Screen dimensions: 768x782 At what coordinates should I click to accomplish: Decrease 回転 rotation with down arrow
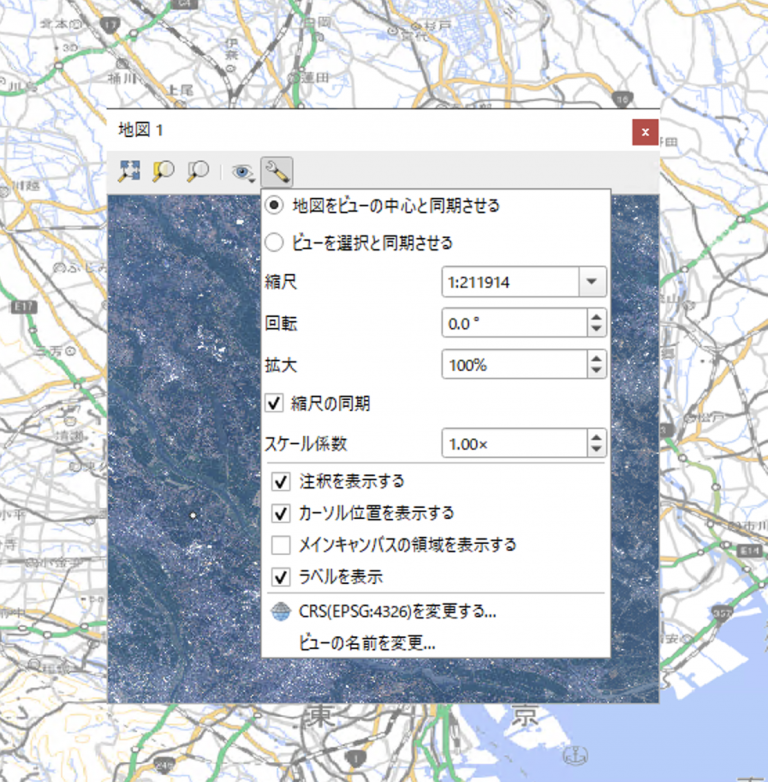click(596, 330)
